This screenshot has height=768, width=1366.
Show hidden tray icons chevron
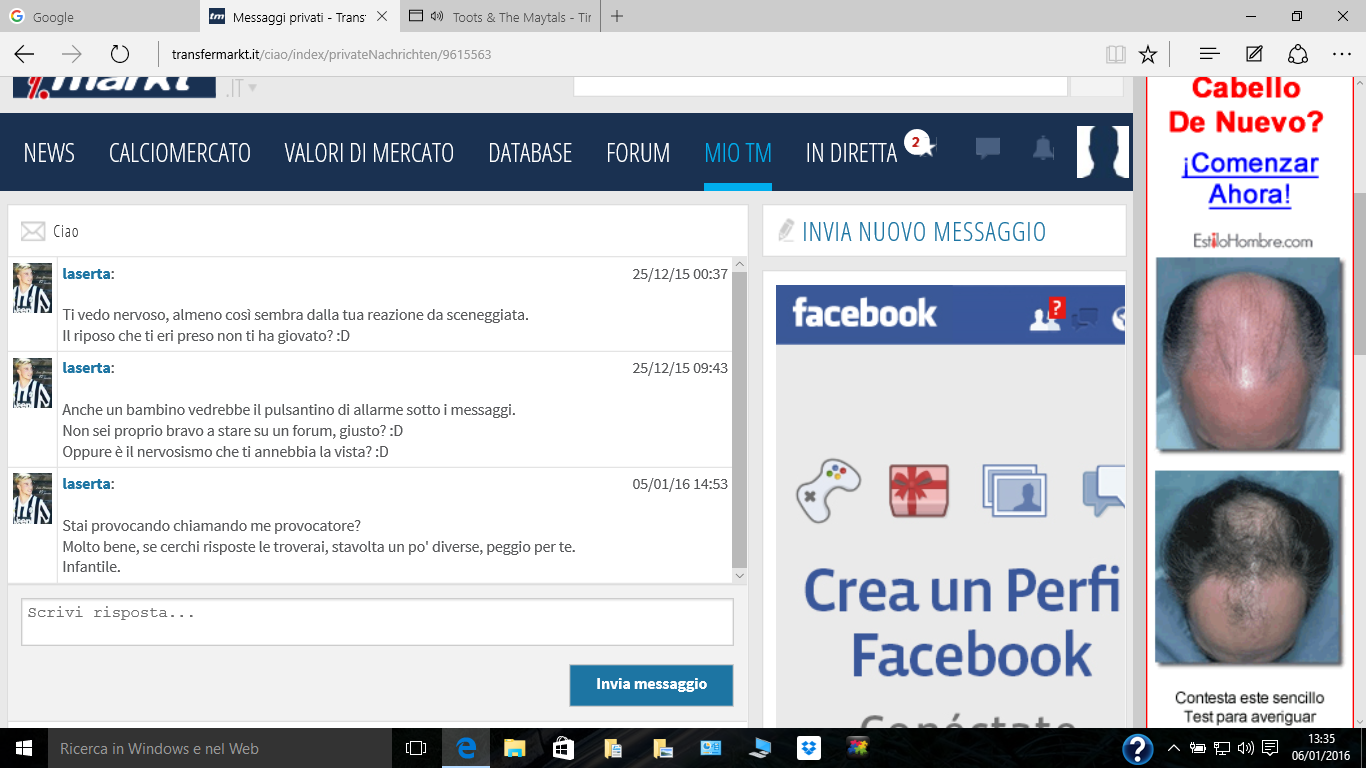[x=1174, y=748]
